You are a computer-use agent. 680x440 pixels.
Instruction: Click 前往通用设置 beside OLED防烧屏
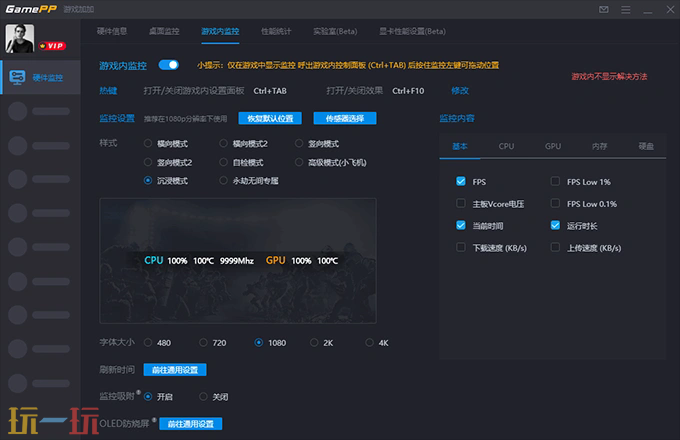tap(190, 424)
